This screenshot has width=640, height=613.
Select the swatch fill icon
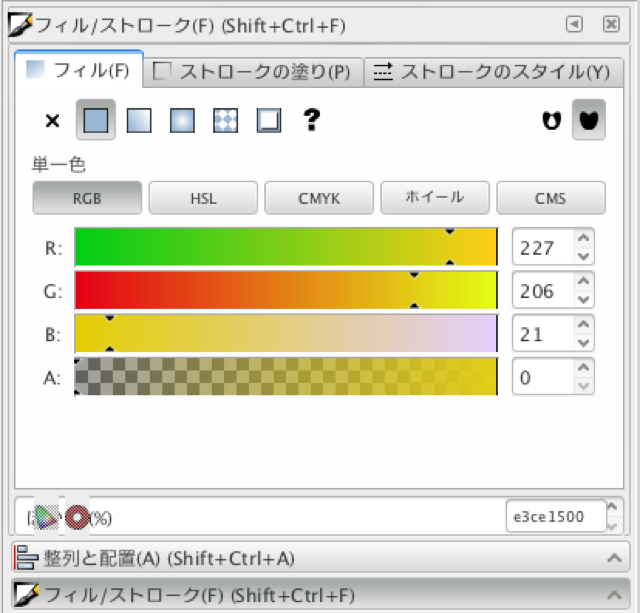268,121
